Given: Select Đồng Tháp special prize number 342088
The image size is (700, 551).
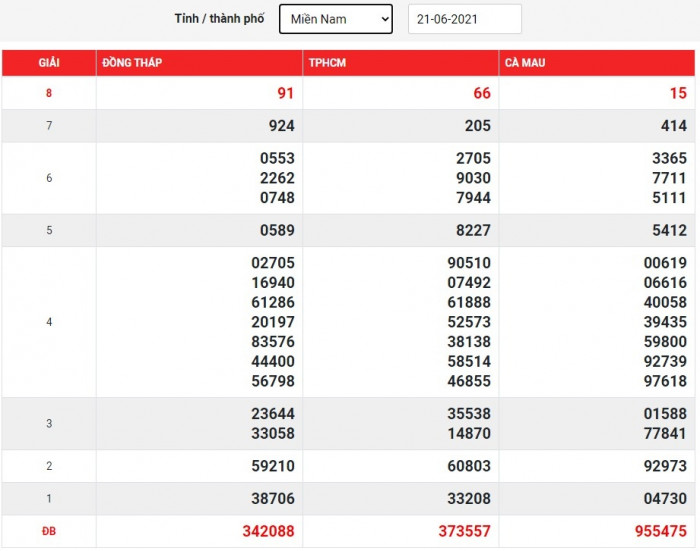Looking at the screenshot, I should [x=268, y=531].
